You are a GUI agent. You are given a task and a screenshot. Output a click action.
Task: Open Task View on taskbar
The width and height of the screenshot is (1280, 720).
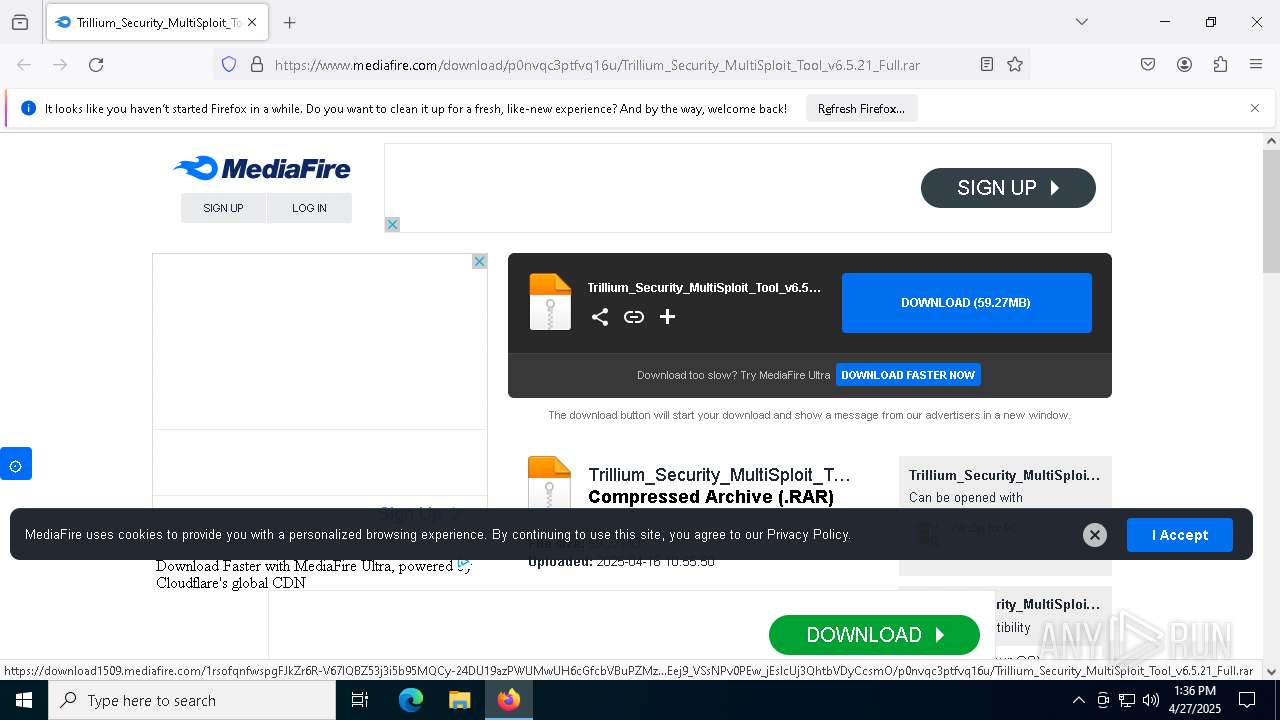click(x=360, y=700)
